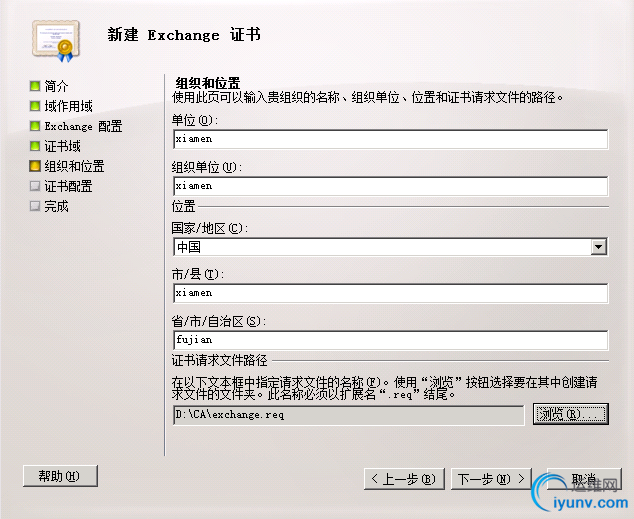Click the green status icon beside 域作用域
634x519 pixels.
pos(35,106)
